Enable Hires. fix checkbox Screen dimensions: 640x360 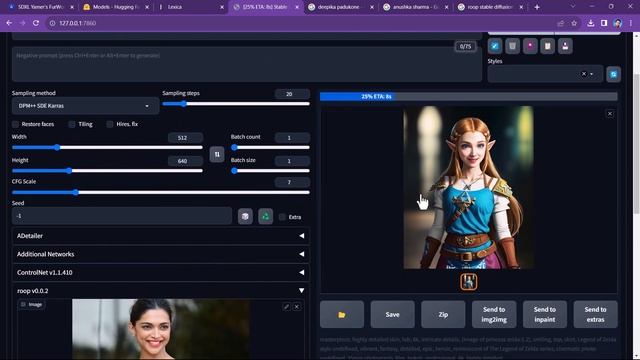coord(110,124)
